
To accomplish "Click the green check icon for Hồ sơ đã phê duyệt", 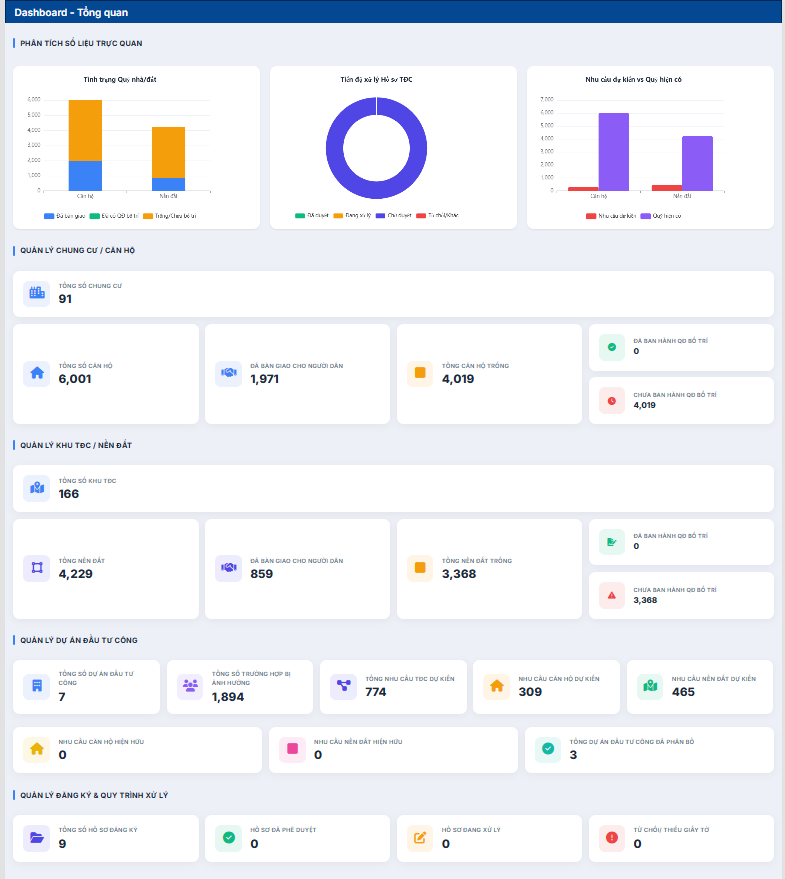I will (x=229, y=838).
